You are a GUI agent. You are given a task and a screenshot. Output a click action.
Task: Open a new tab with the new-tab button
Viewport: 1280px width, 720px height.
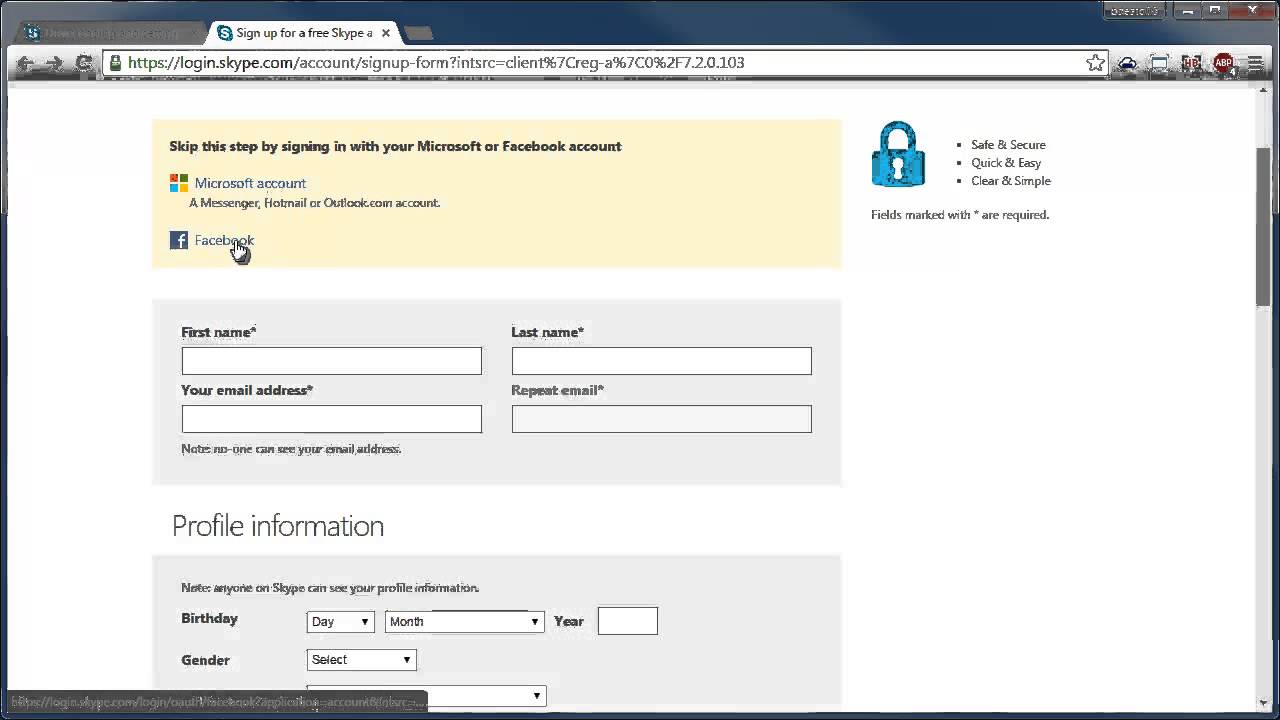420,33
